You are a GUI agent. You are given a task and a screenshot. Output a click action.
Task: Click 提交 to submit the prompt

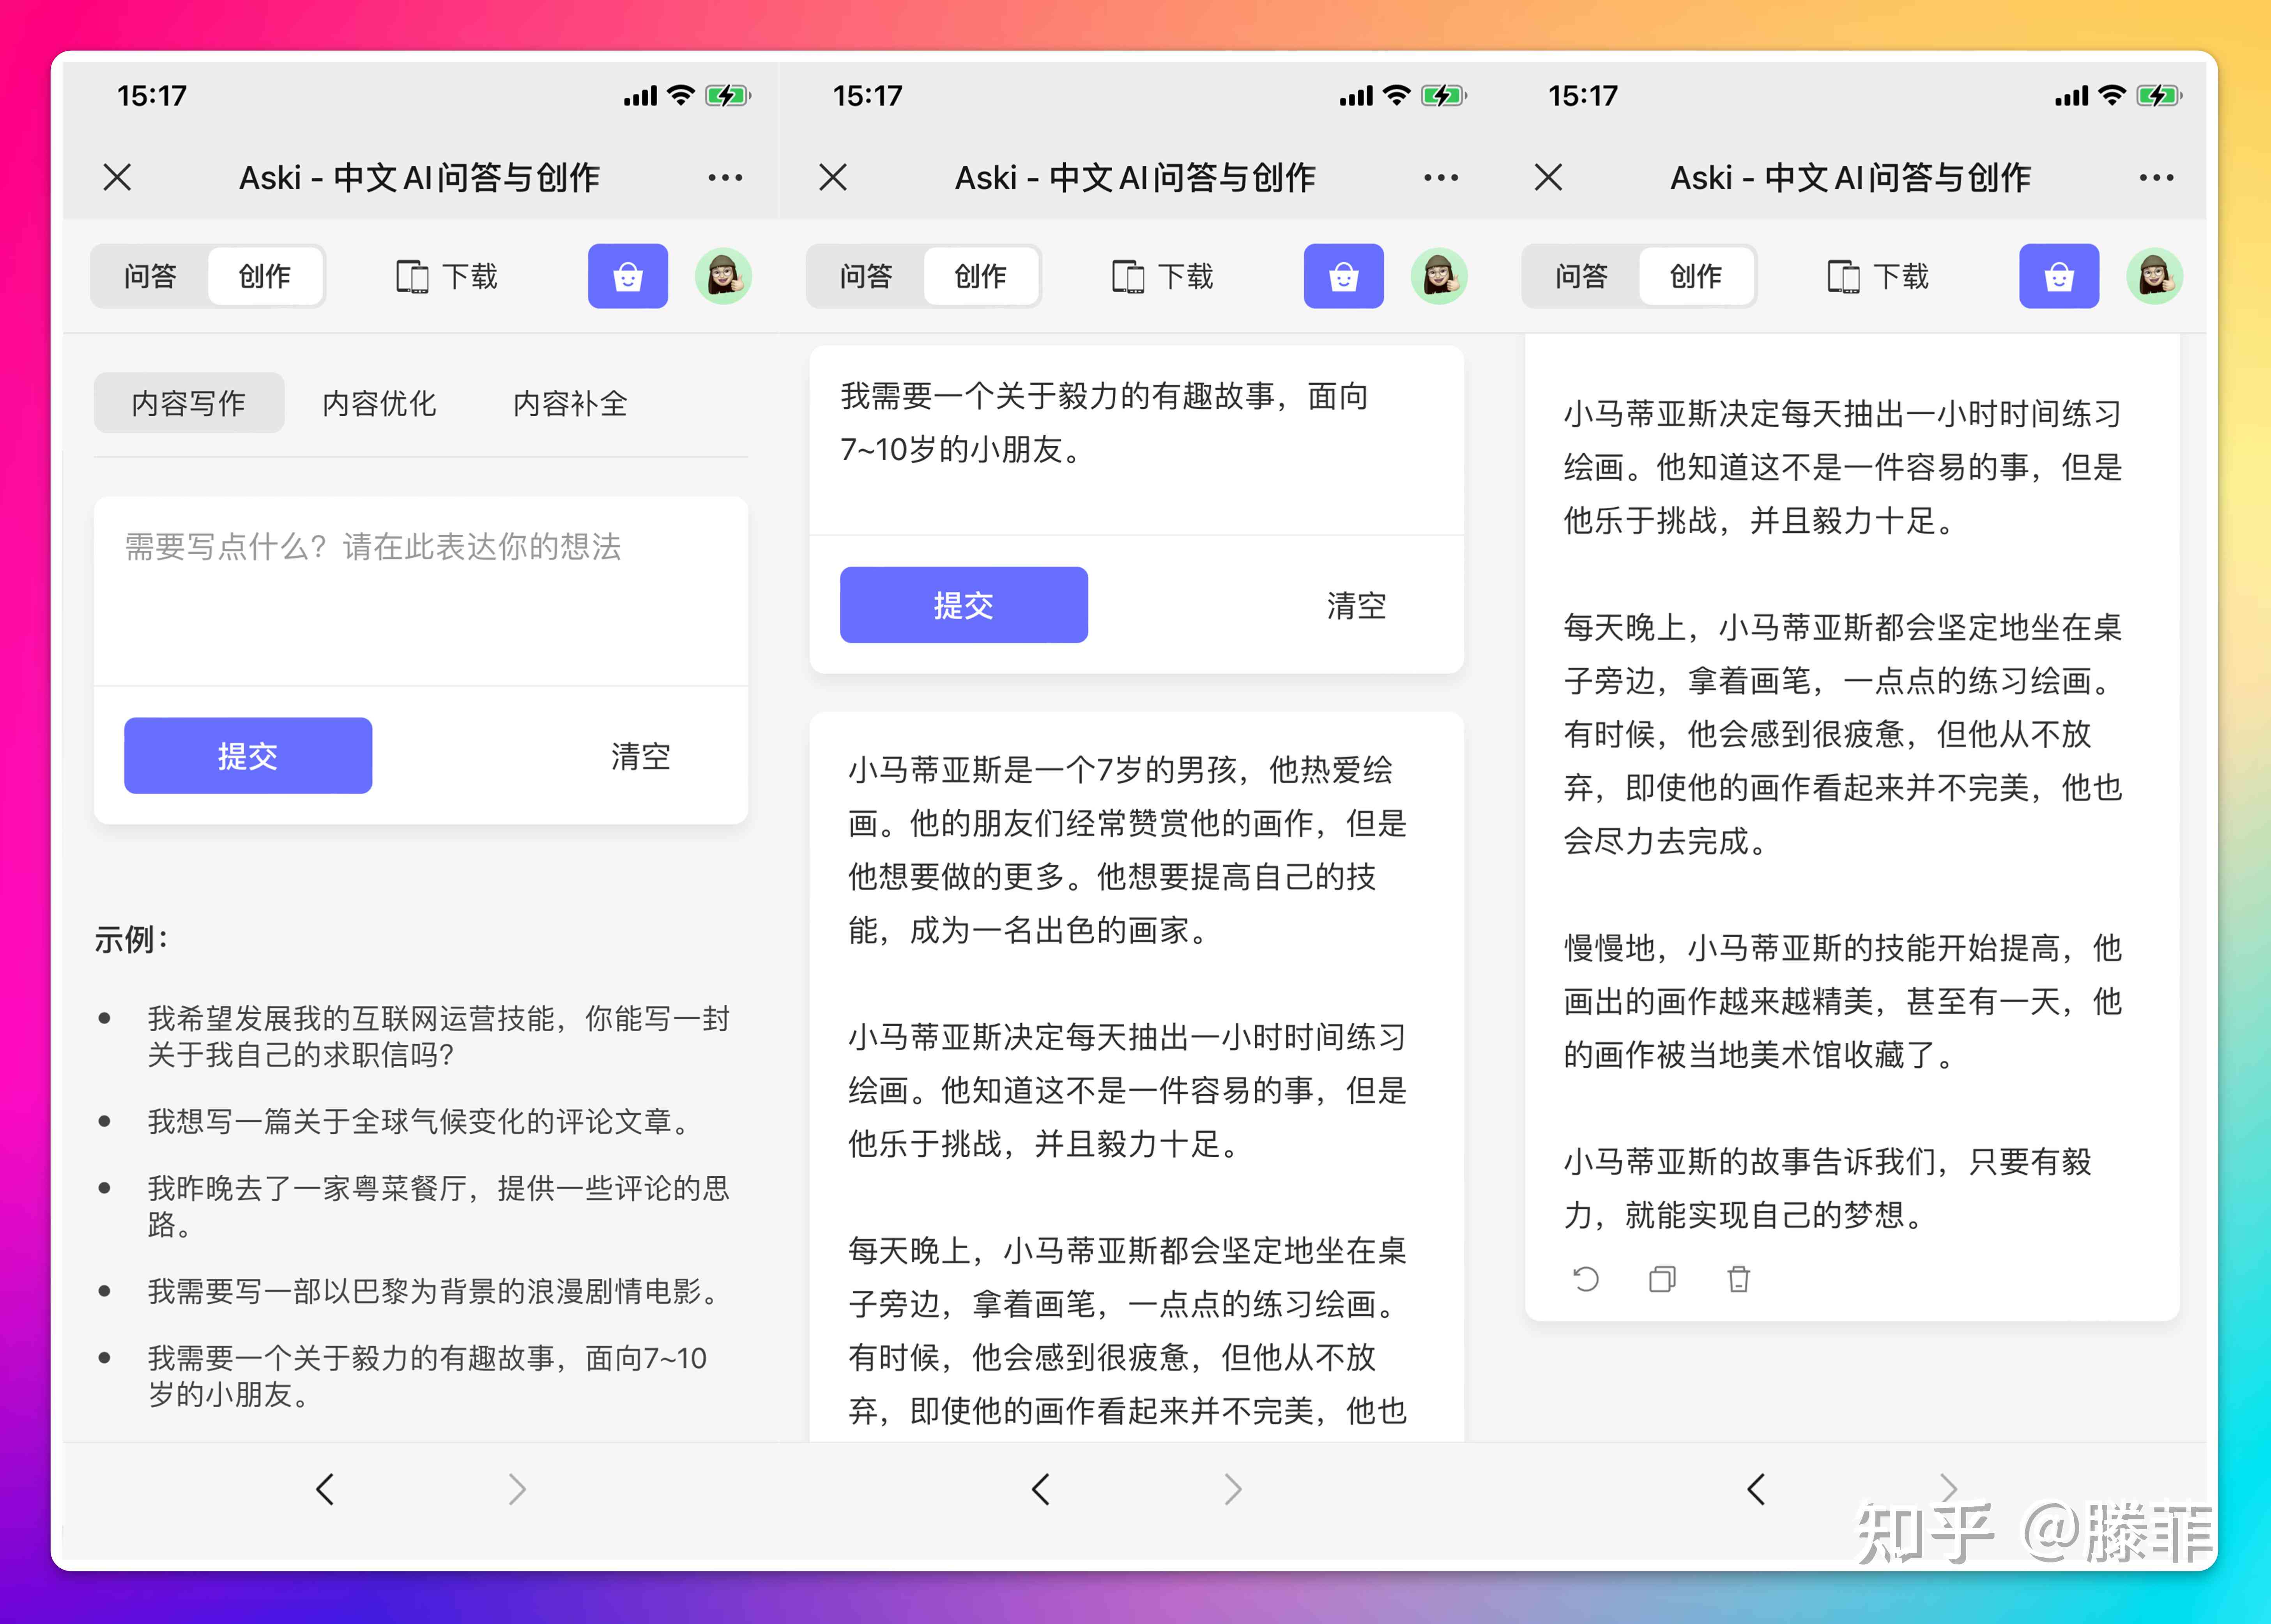pos(963,604)
